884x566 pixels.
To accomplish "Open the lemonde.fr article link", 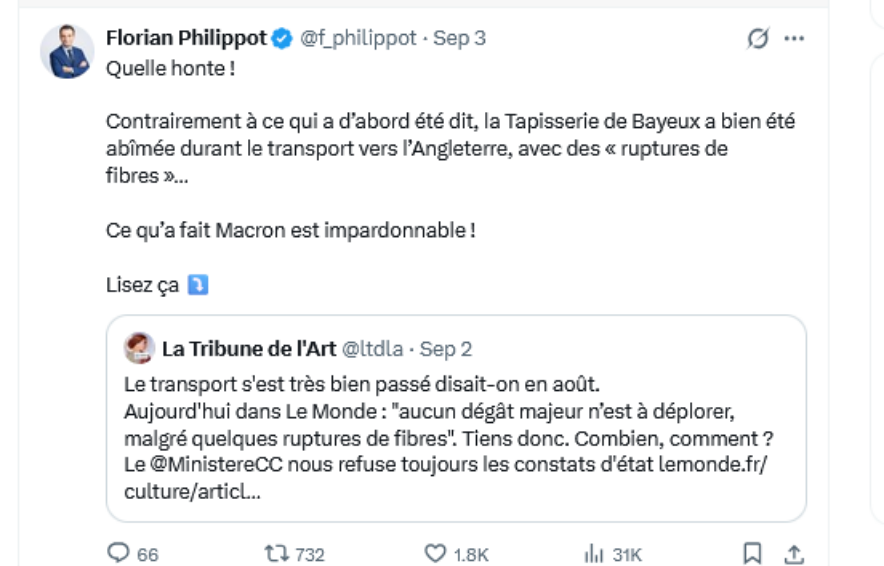I will click(x=445, y=478).
